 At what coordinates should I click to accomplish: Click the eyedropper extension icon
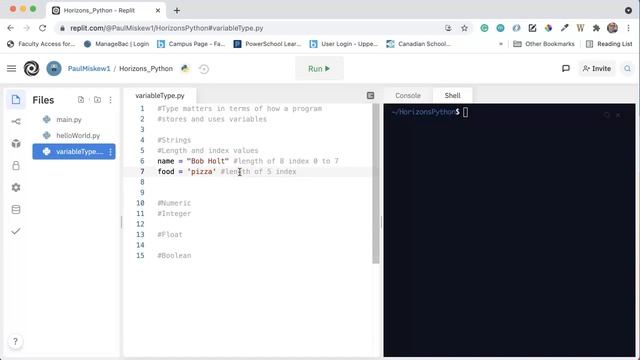click(x=564, y=28)
